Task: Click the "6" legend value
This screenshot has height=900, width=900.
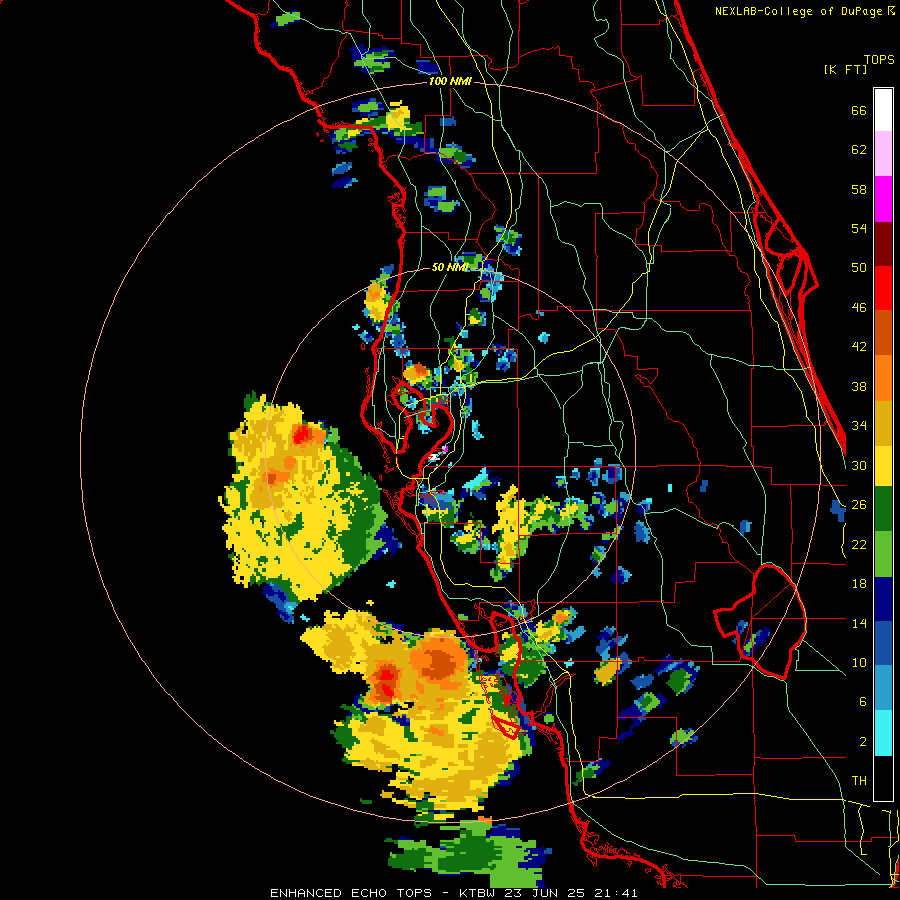Action: pos(863,701)
